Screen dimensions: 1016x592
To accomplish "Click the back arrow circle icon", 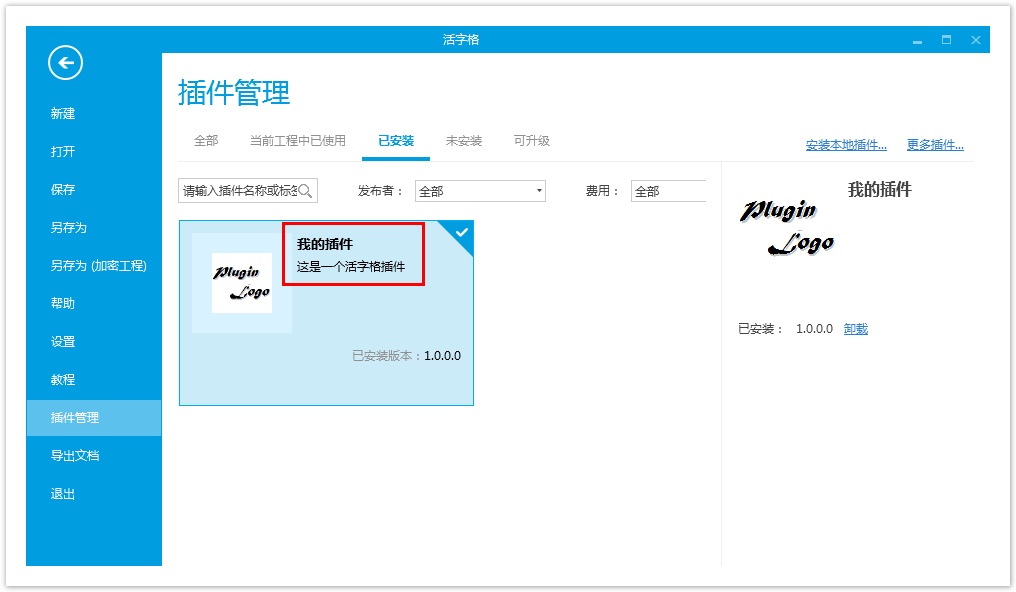I will point(65,63).
